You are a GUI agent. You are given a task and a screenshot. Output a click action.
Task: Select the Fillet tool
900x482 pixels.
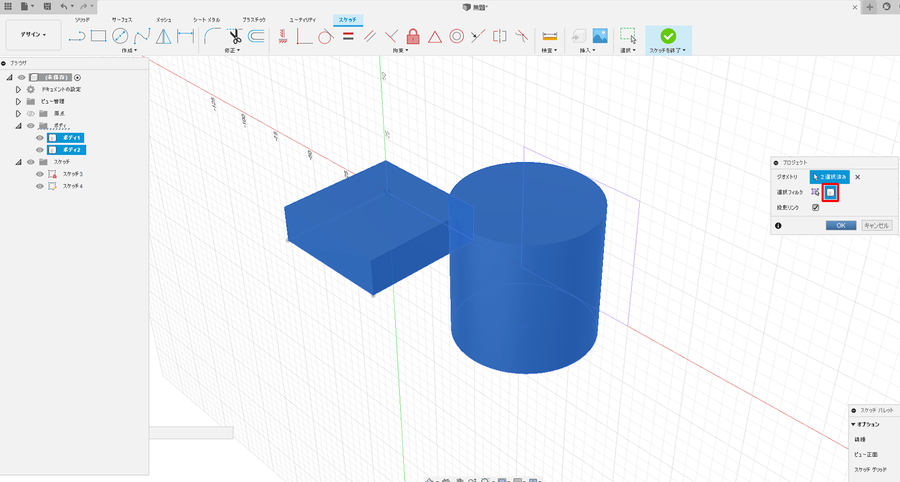tap(212, 36)
